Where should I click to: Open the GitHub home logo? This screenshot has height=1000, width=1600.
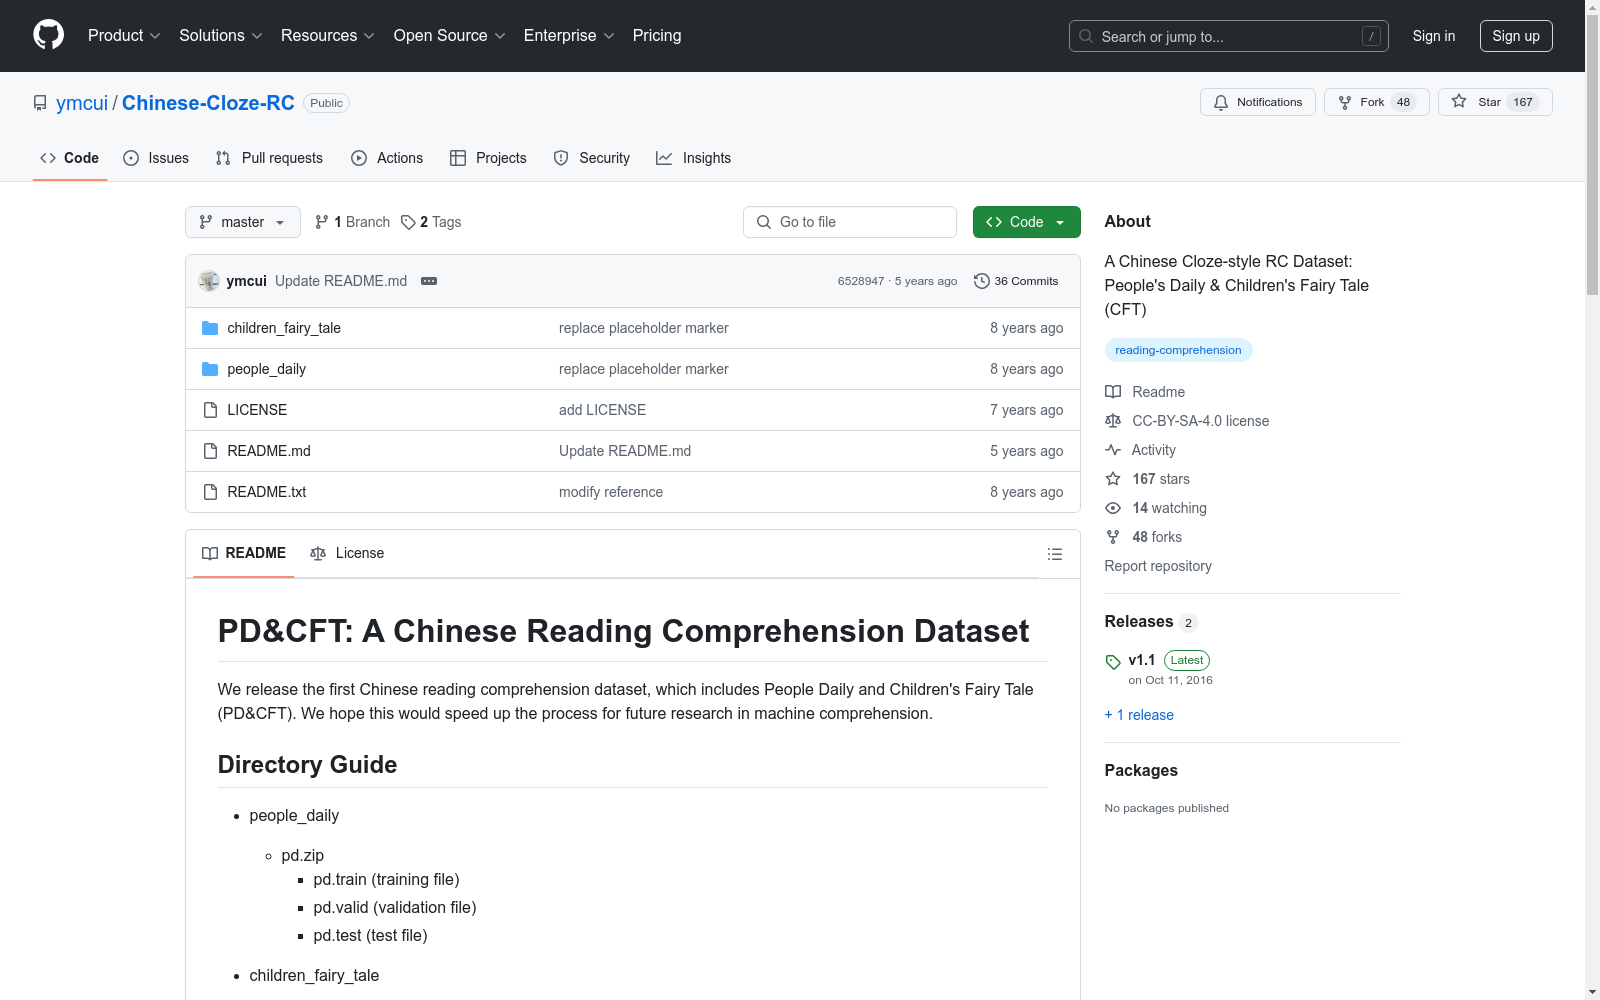[x=48, y=35]
